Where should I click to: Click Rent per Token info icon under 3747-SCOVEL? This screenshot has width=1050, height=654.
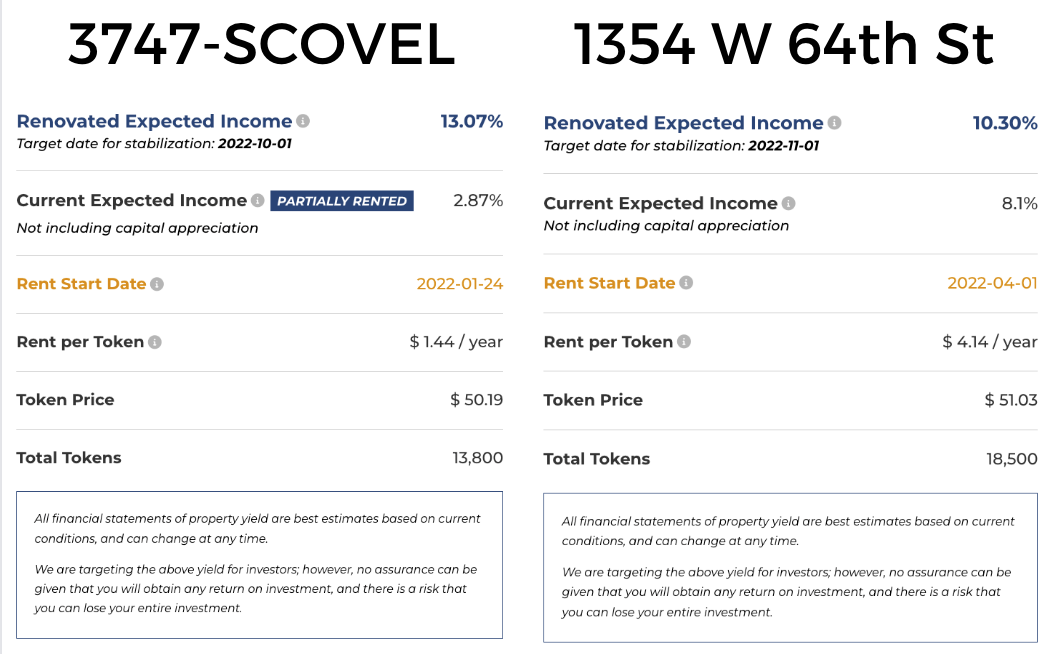(155, 342)
